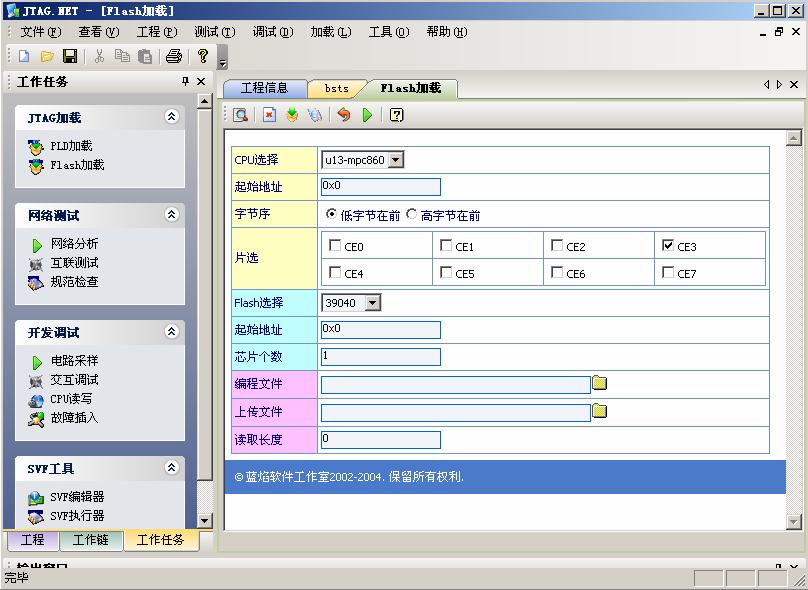Collapse the JTAG加载 panel section
This screenshot has height=590, width=808.
(171, 117)
